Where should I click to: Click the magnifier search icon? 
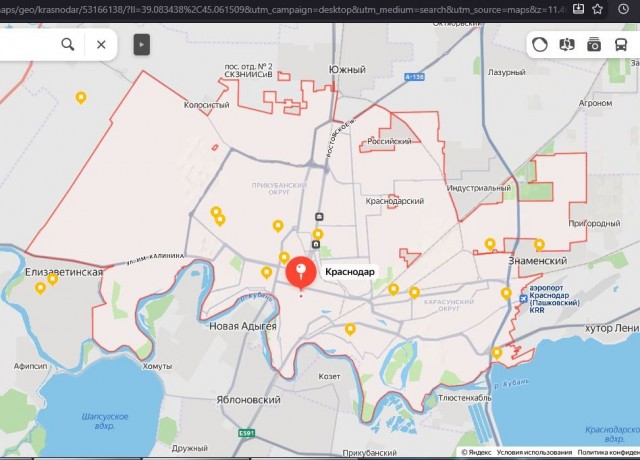68,44
